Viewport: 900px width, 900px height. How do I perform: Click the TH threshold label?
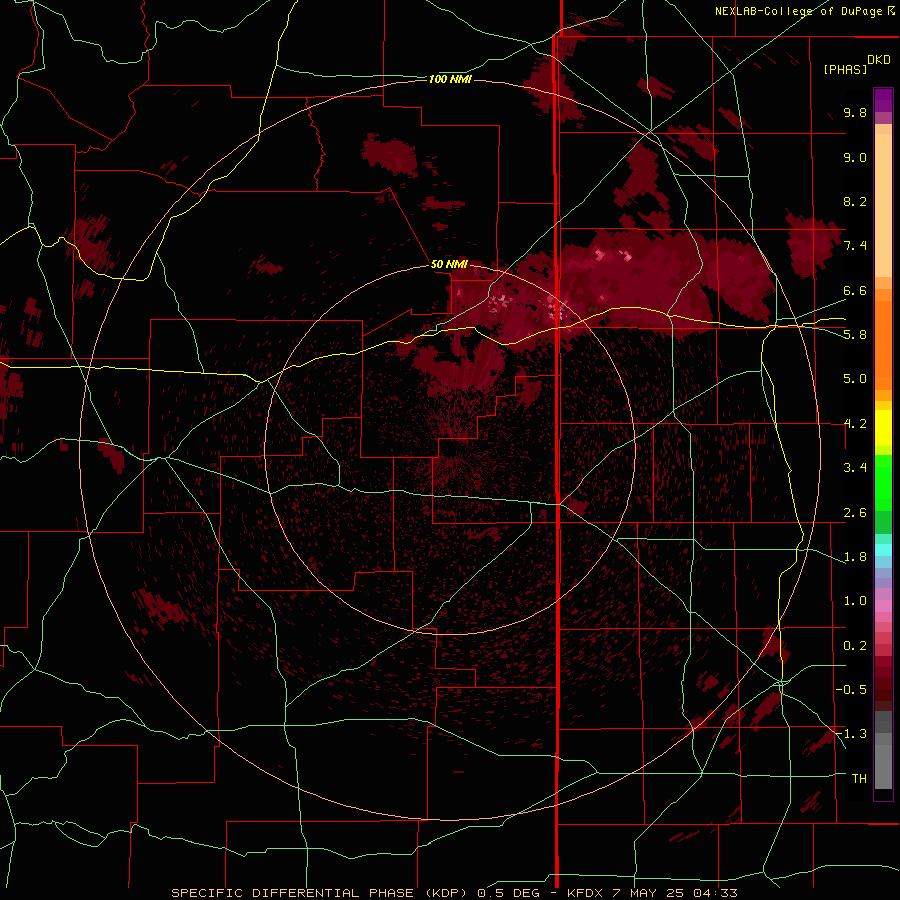coord(859,779)
